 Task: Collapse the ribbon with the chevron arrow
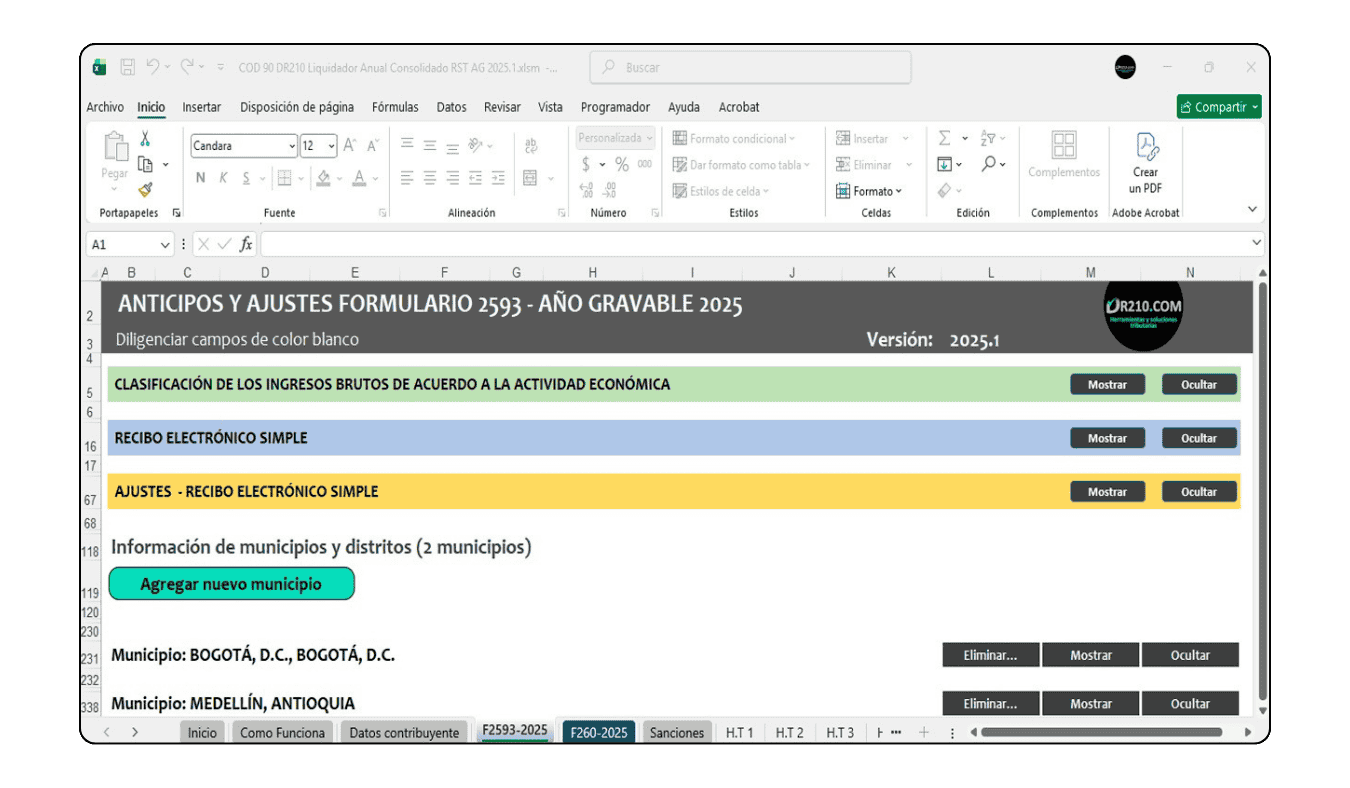(x=1252, y=209)
